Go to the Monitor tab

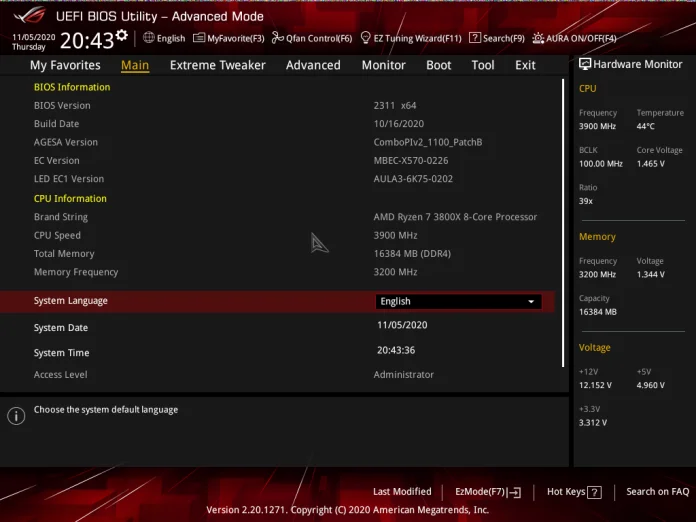point(383,65)
